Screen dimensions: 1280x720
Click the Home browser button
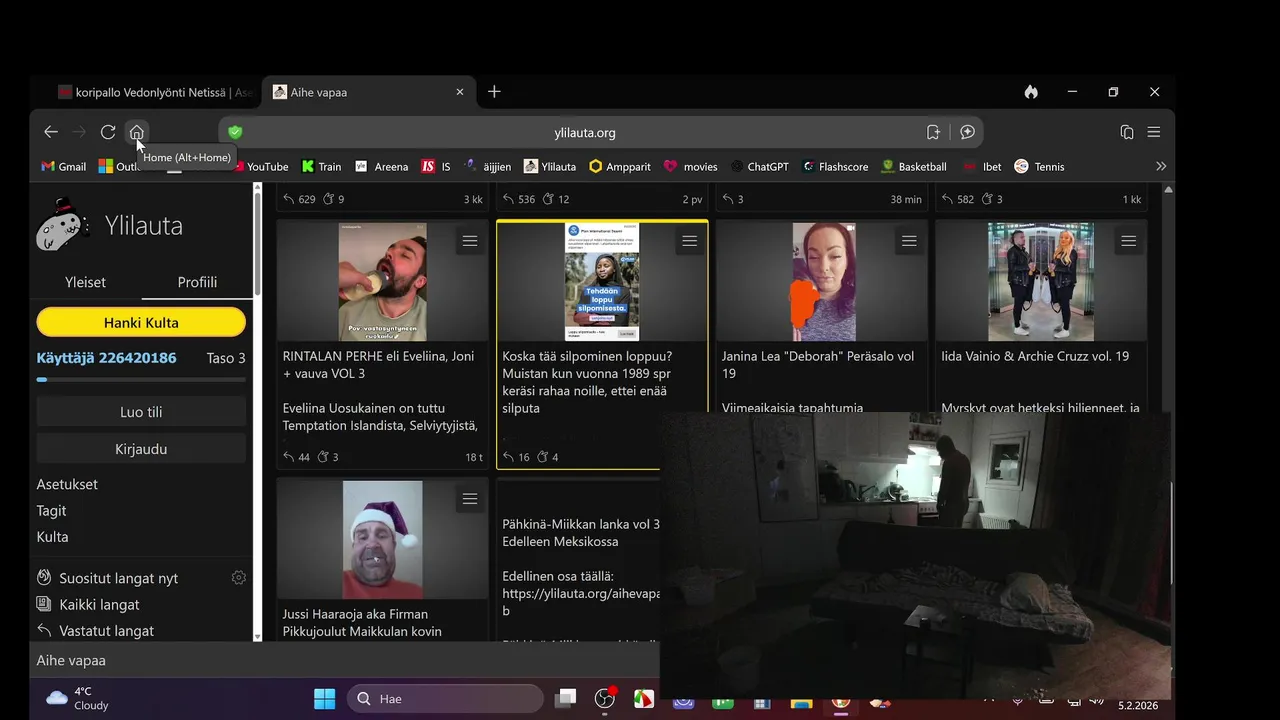tap(137, 132)
